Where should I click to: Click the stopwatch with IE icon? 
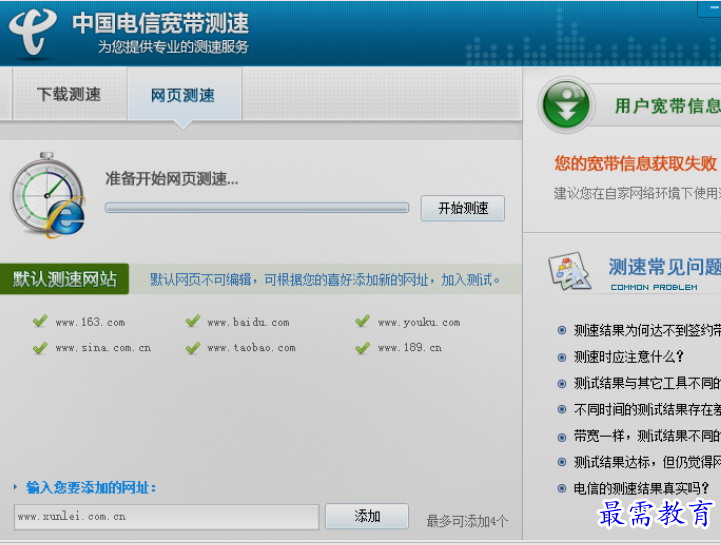point(48,195)
